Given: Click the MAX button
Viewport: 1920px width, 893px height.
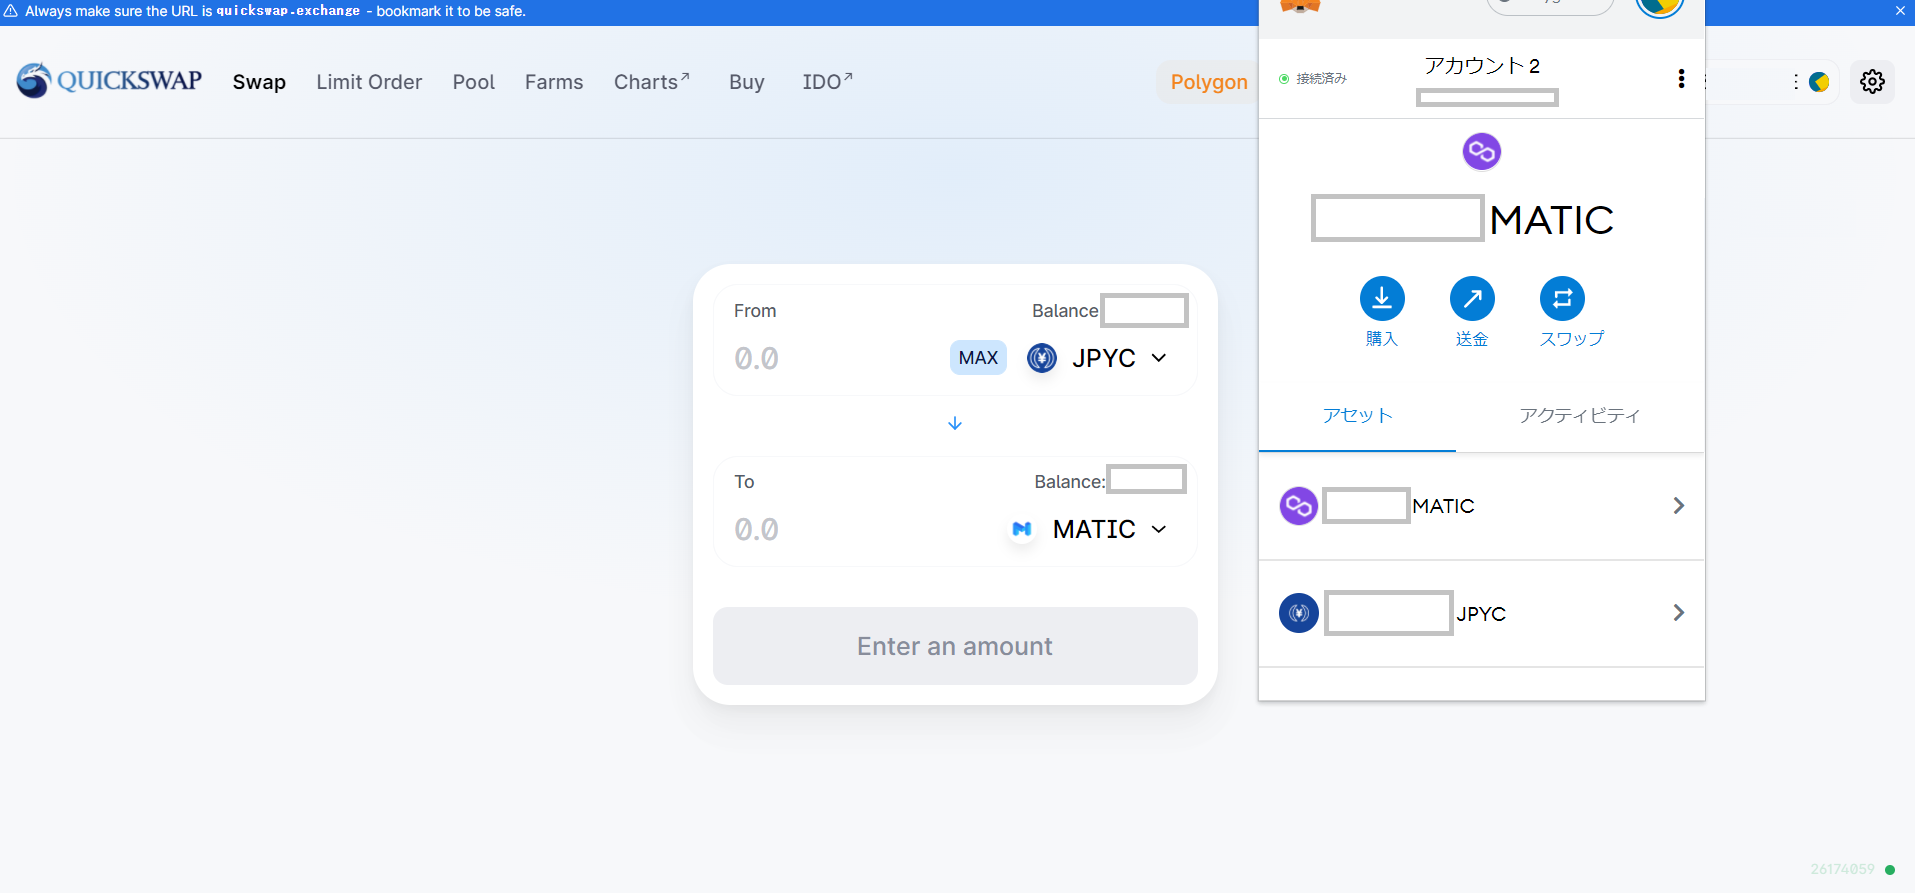Looking at the screenshot, I should 978,358.
